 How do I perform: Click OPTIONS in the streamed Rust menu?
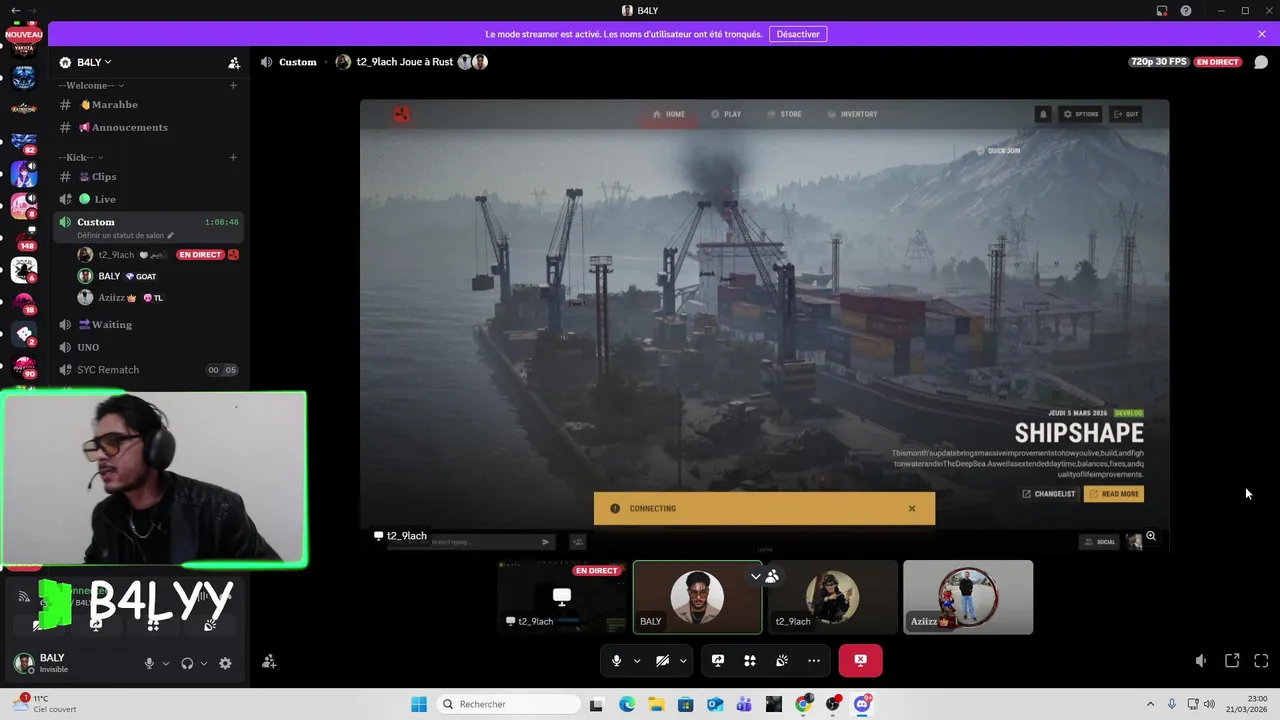click(x=1081, y=114)
